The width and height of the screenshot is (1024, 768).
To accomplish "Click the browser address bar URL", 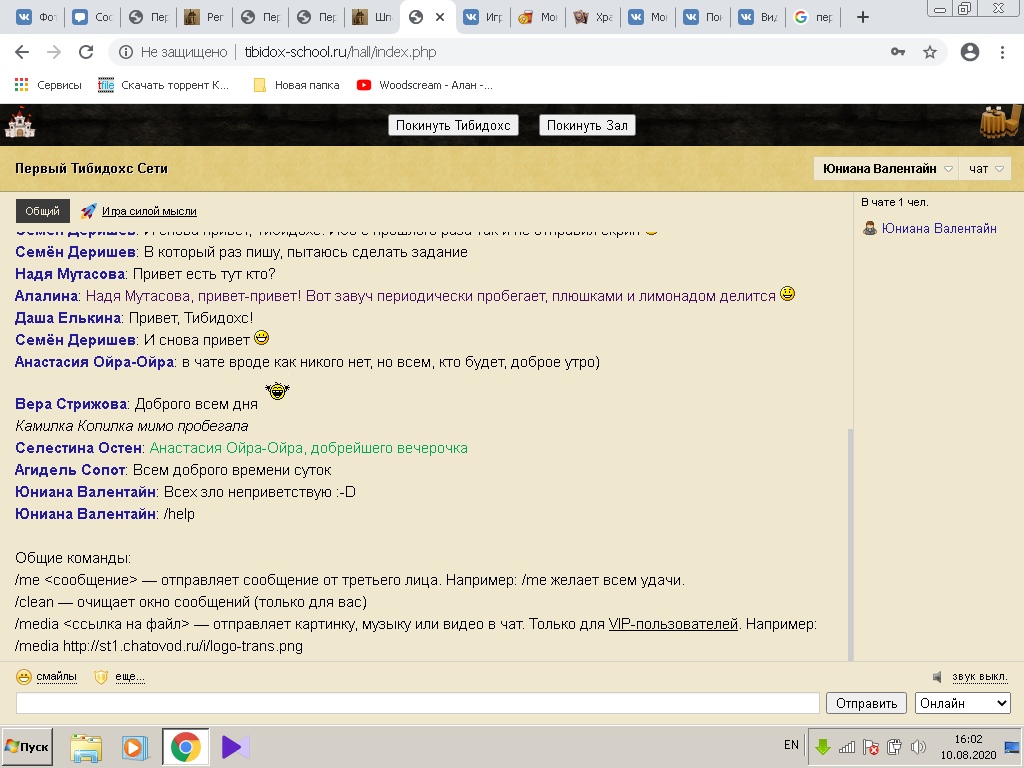I will click(340, 52).
